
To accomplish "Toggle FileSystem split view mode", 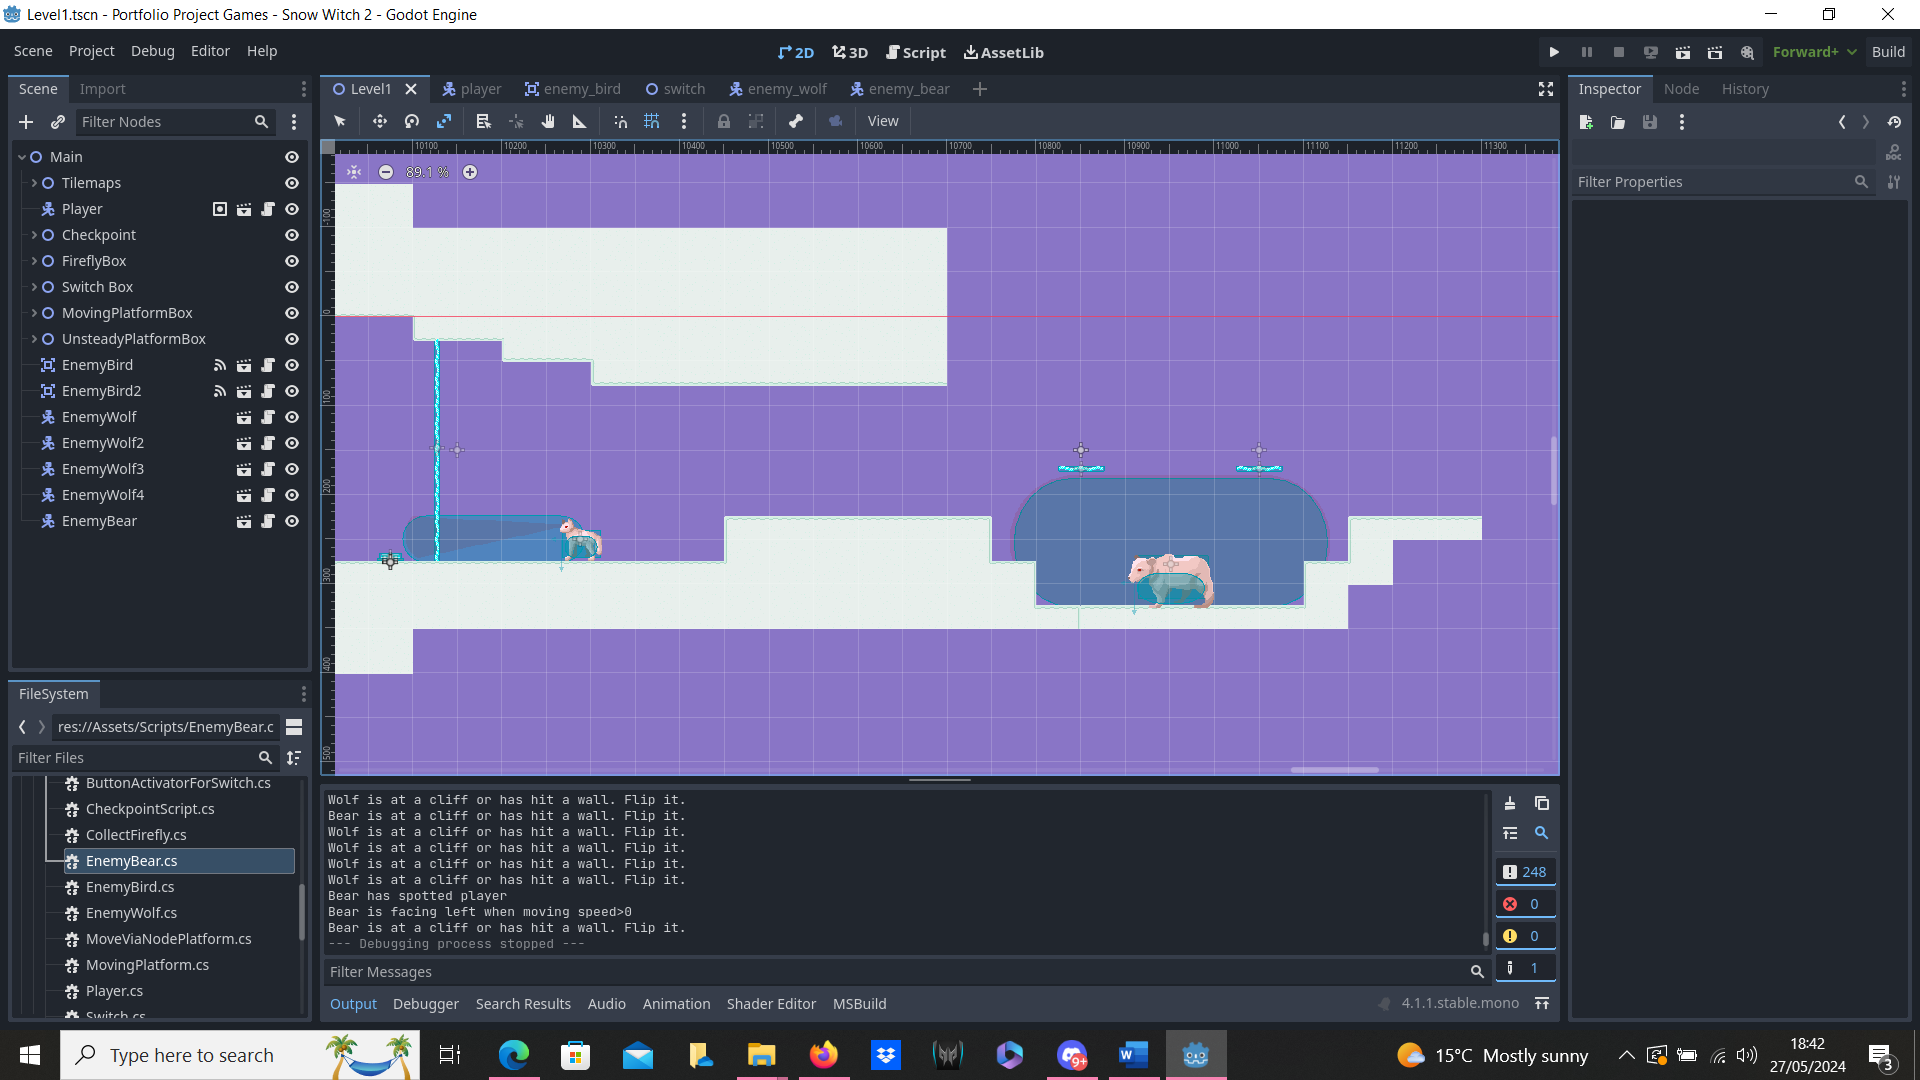I will [294, 727].
